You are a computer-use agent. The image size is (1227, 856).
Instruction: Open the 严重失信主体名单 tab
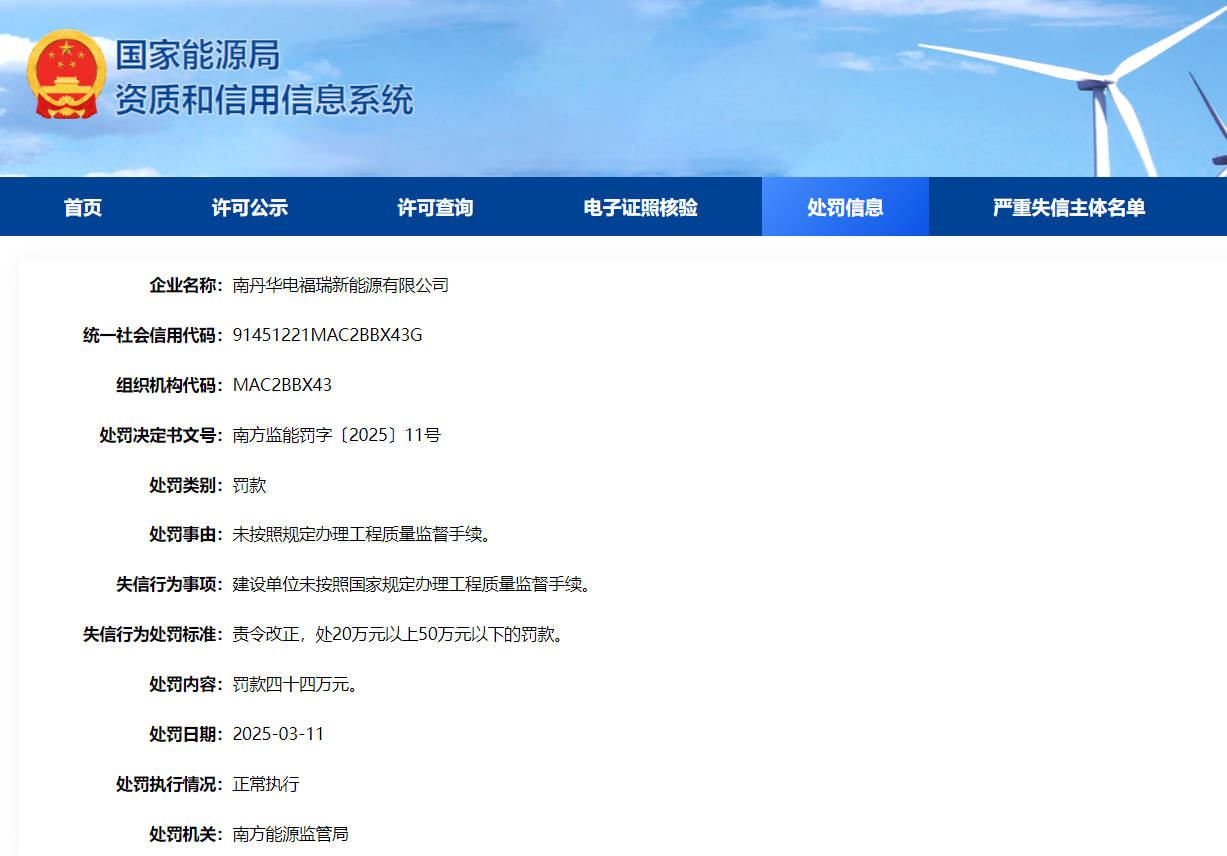tap(1069, 208)
